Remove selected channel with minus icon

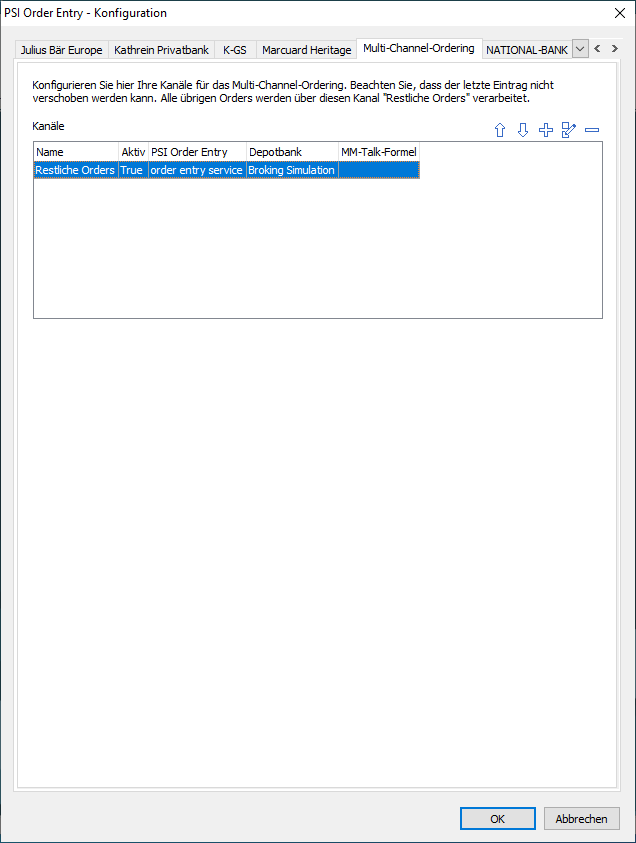[x=592, y=131]
